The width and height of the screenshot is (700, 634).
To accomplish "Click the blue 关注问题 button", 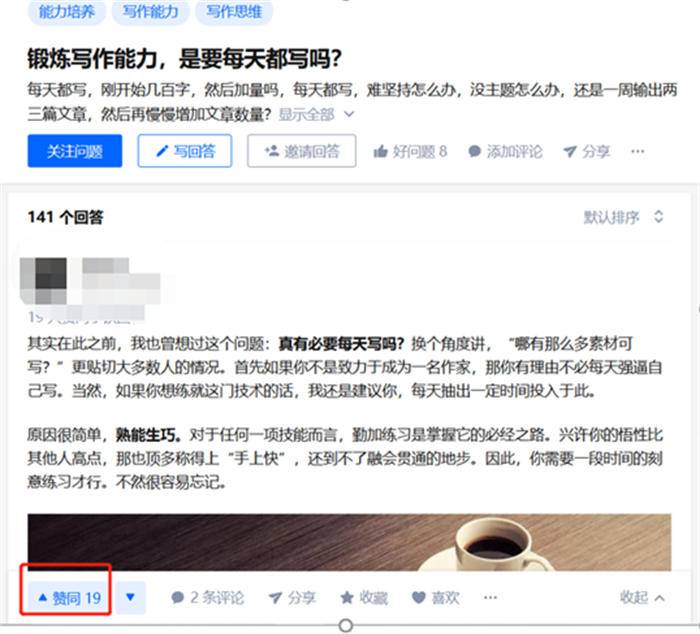I will point(75,151).
